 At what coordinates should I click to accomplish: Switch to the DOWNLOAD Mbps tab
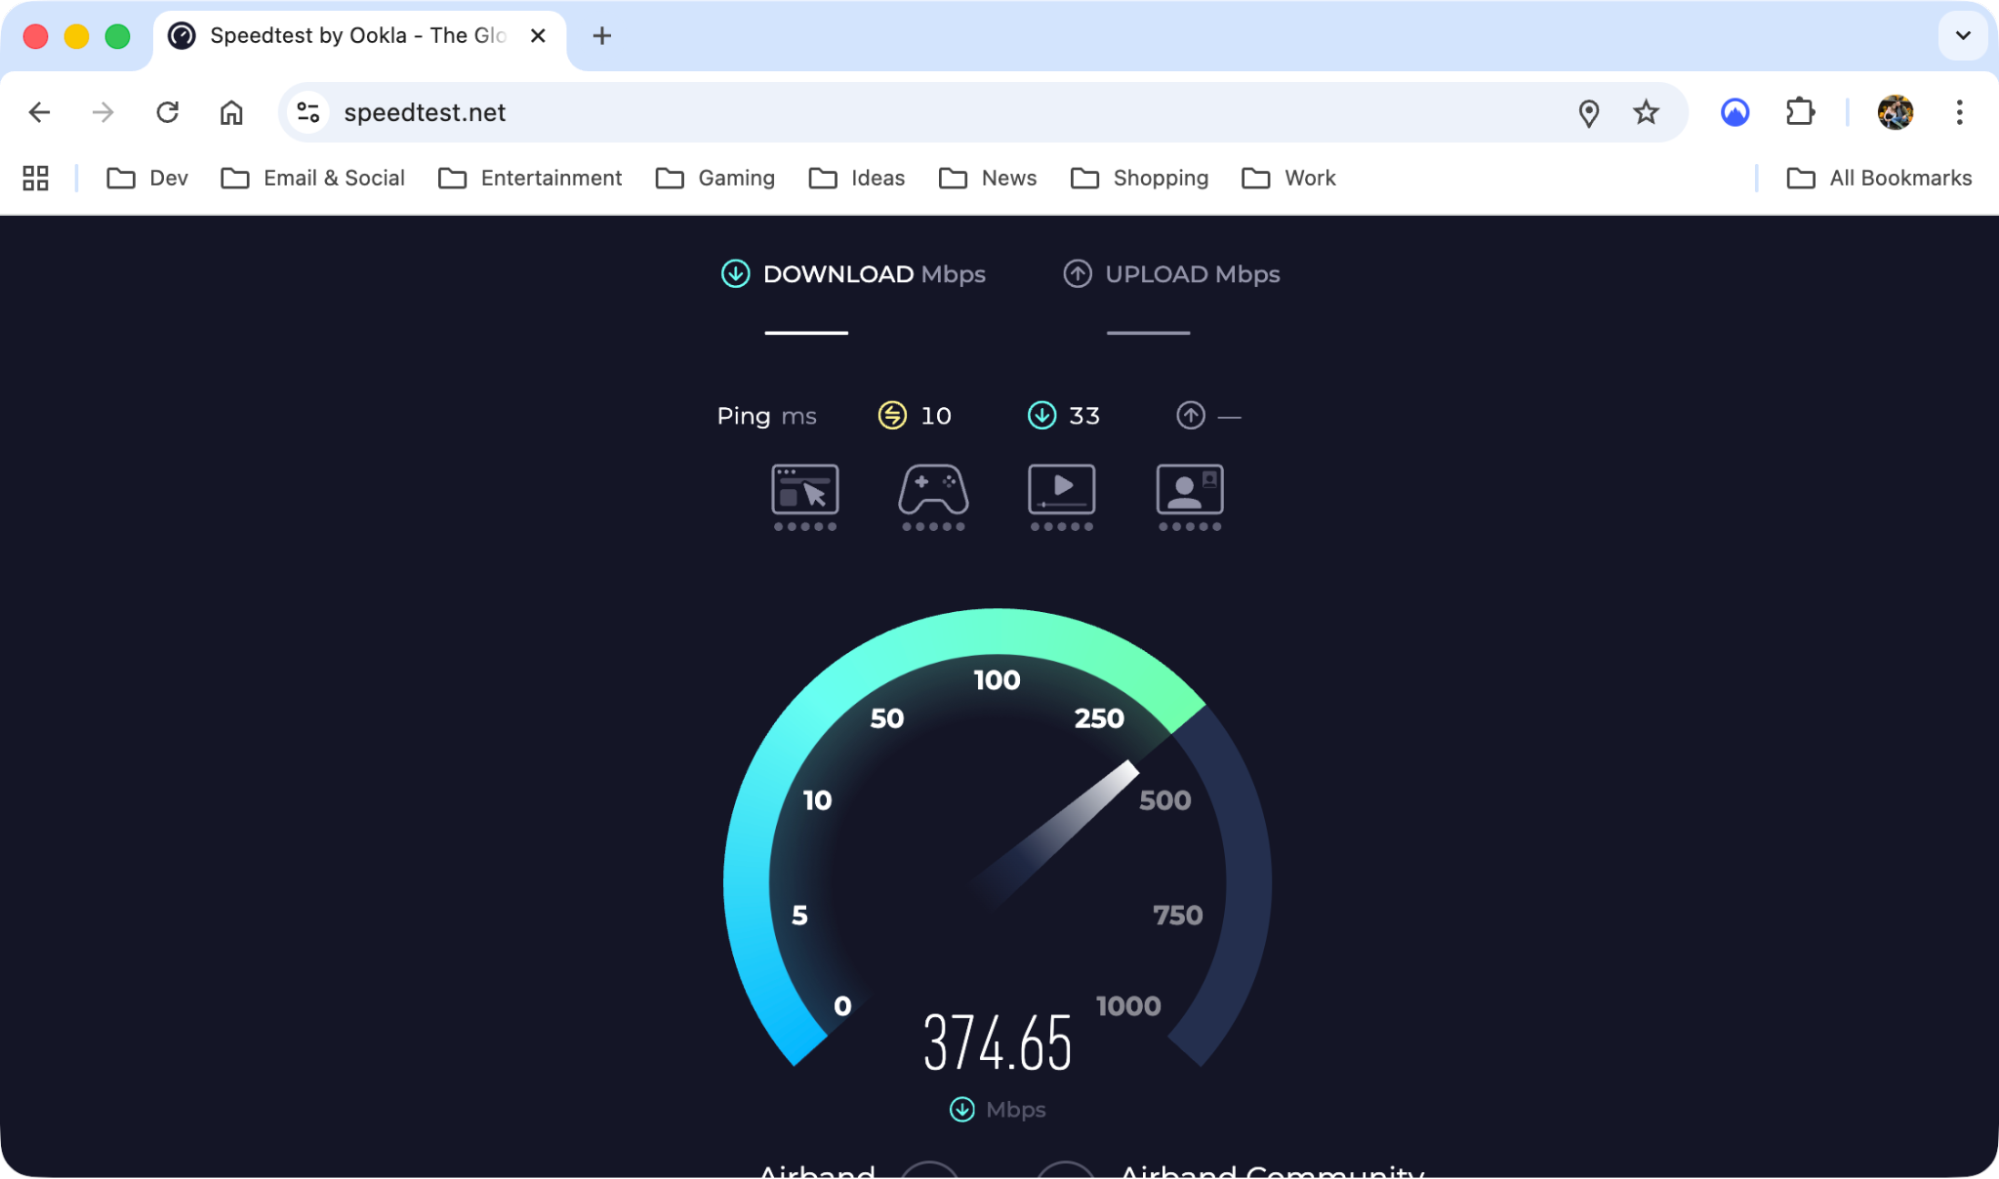click(x=855, y=274)
